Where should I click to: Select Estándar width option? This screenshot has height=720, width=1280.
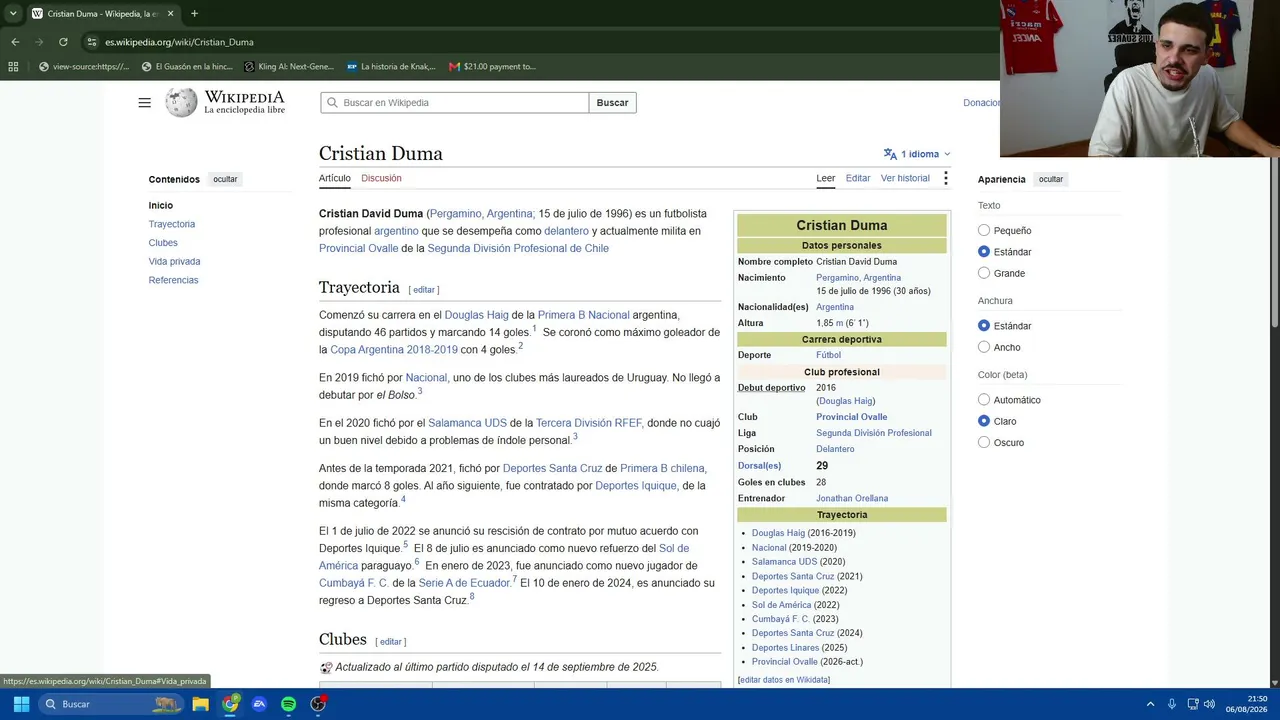[x=984, y=326]
